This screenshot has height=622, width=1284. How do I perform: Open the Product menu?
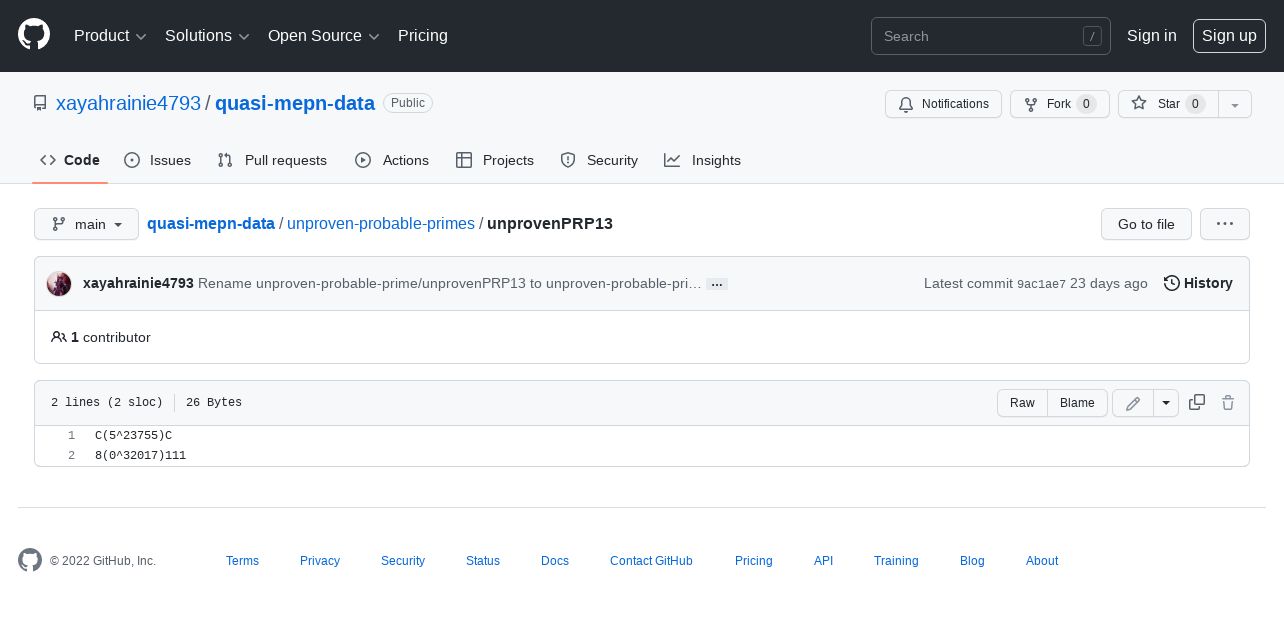click(x=110, y=36)
